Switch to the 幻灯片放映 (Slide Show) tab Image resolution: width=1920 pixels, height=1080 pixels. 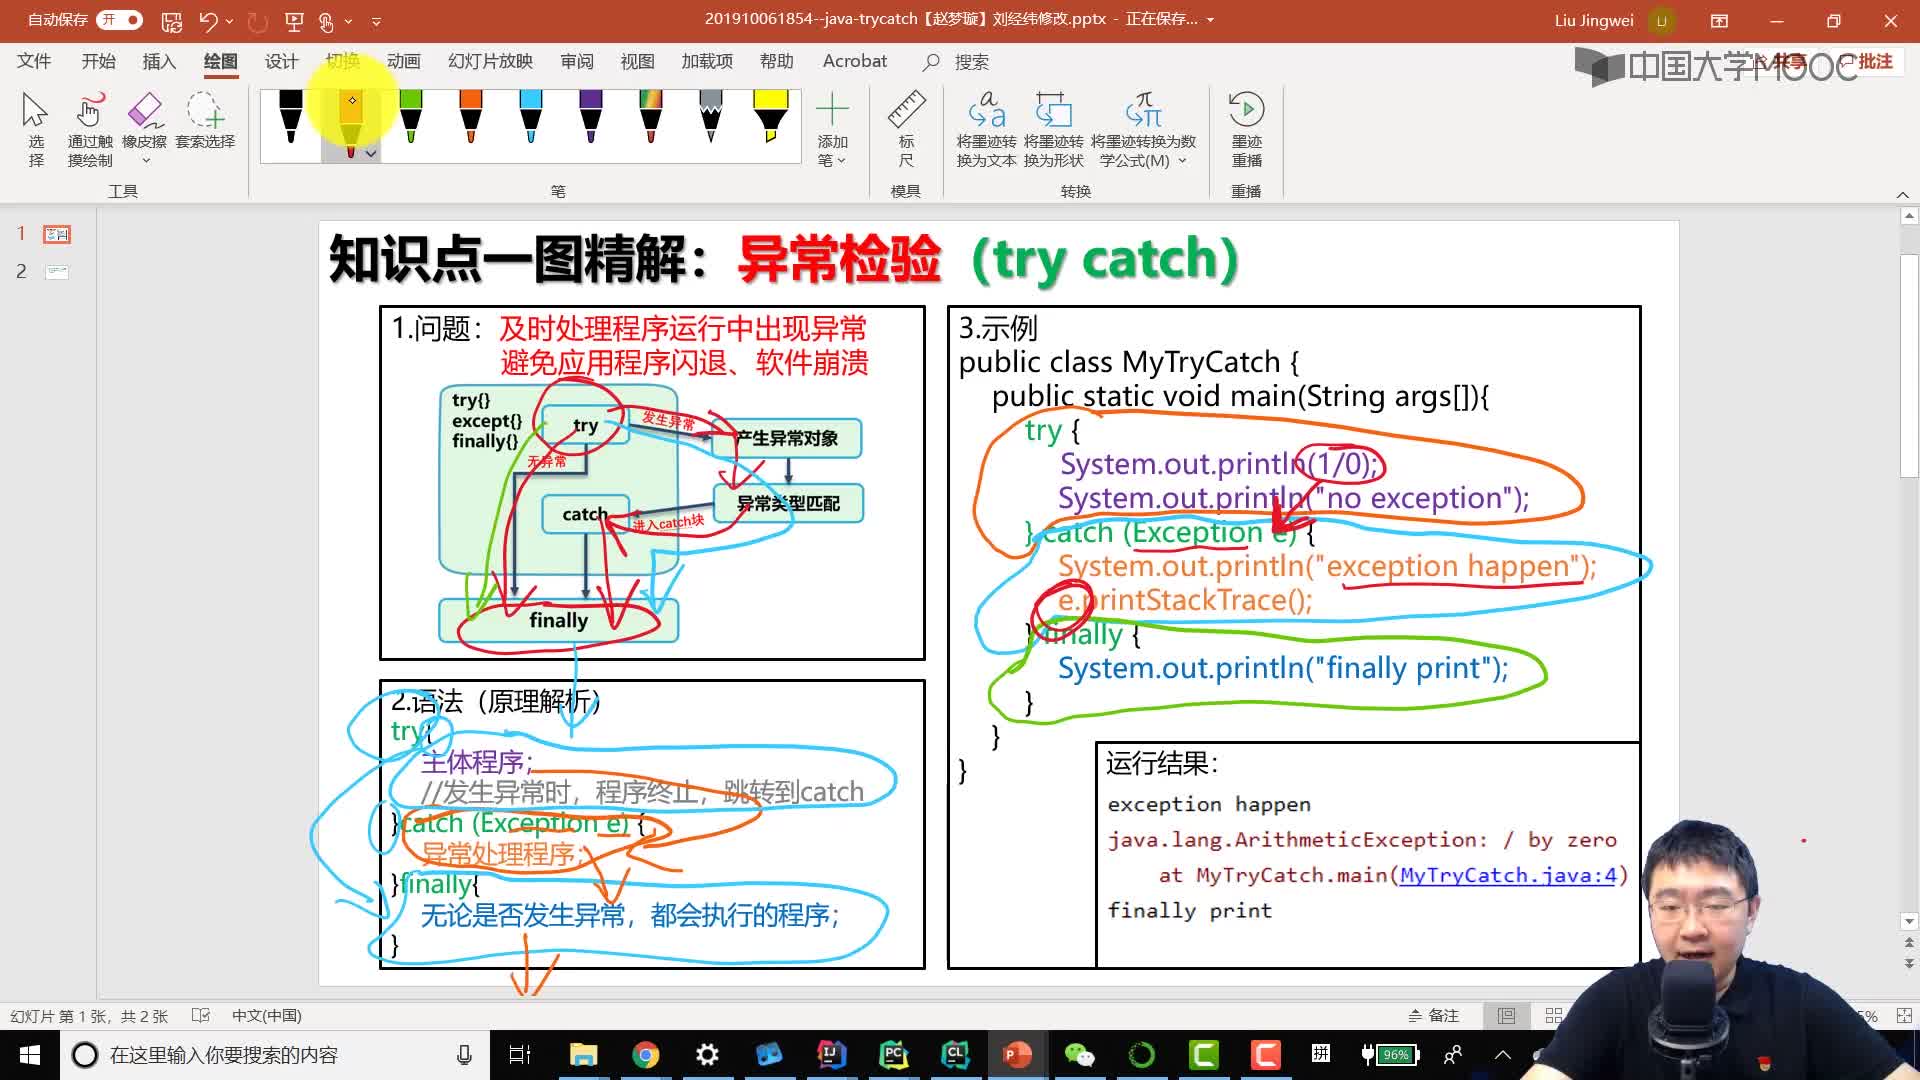[490, 61]
